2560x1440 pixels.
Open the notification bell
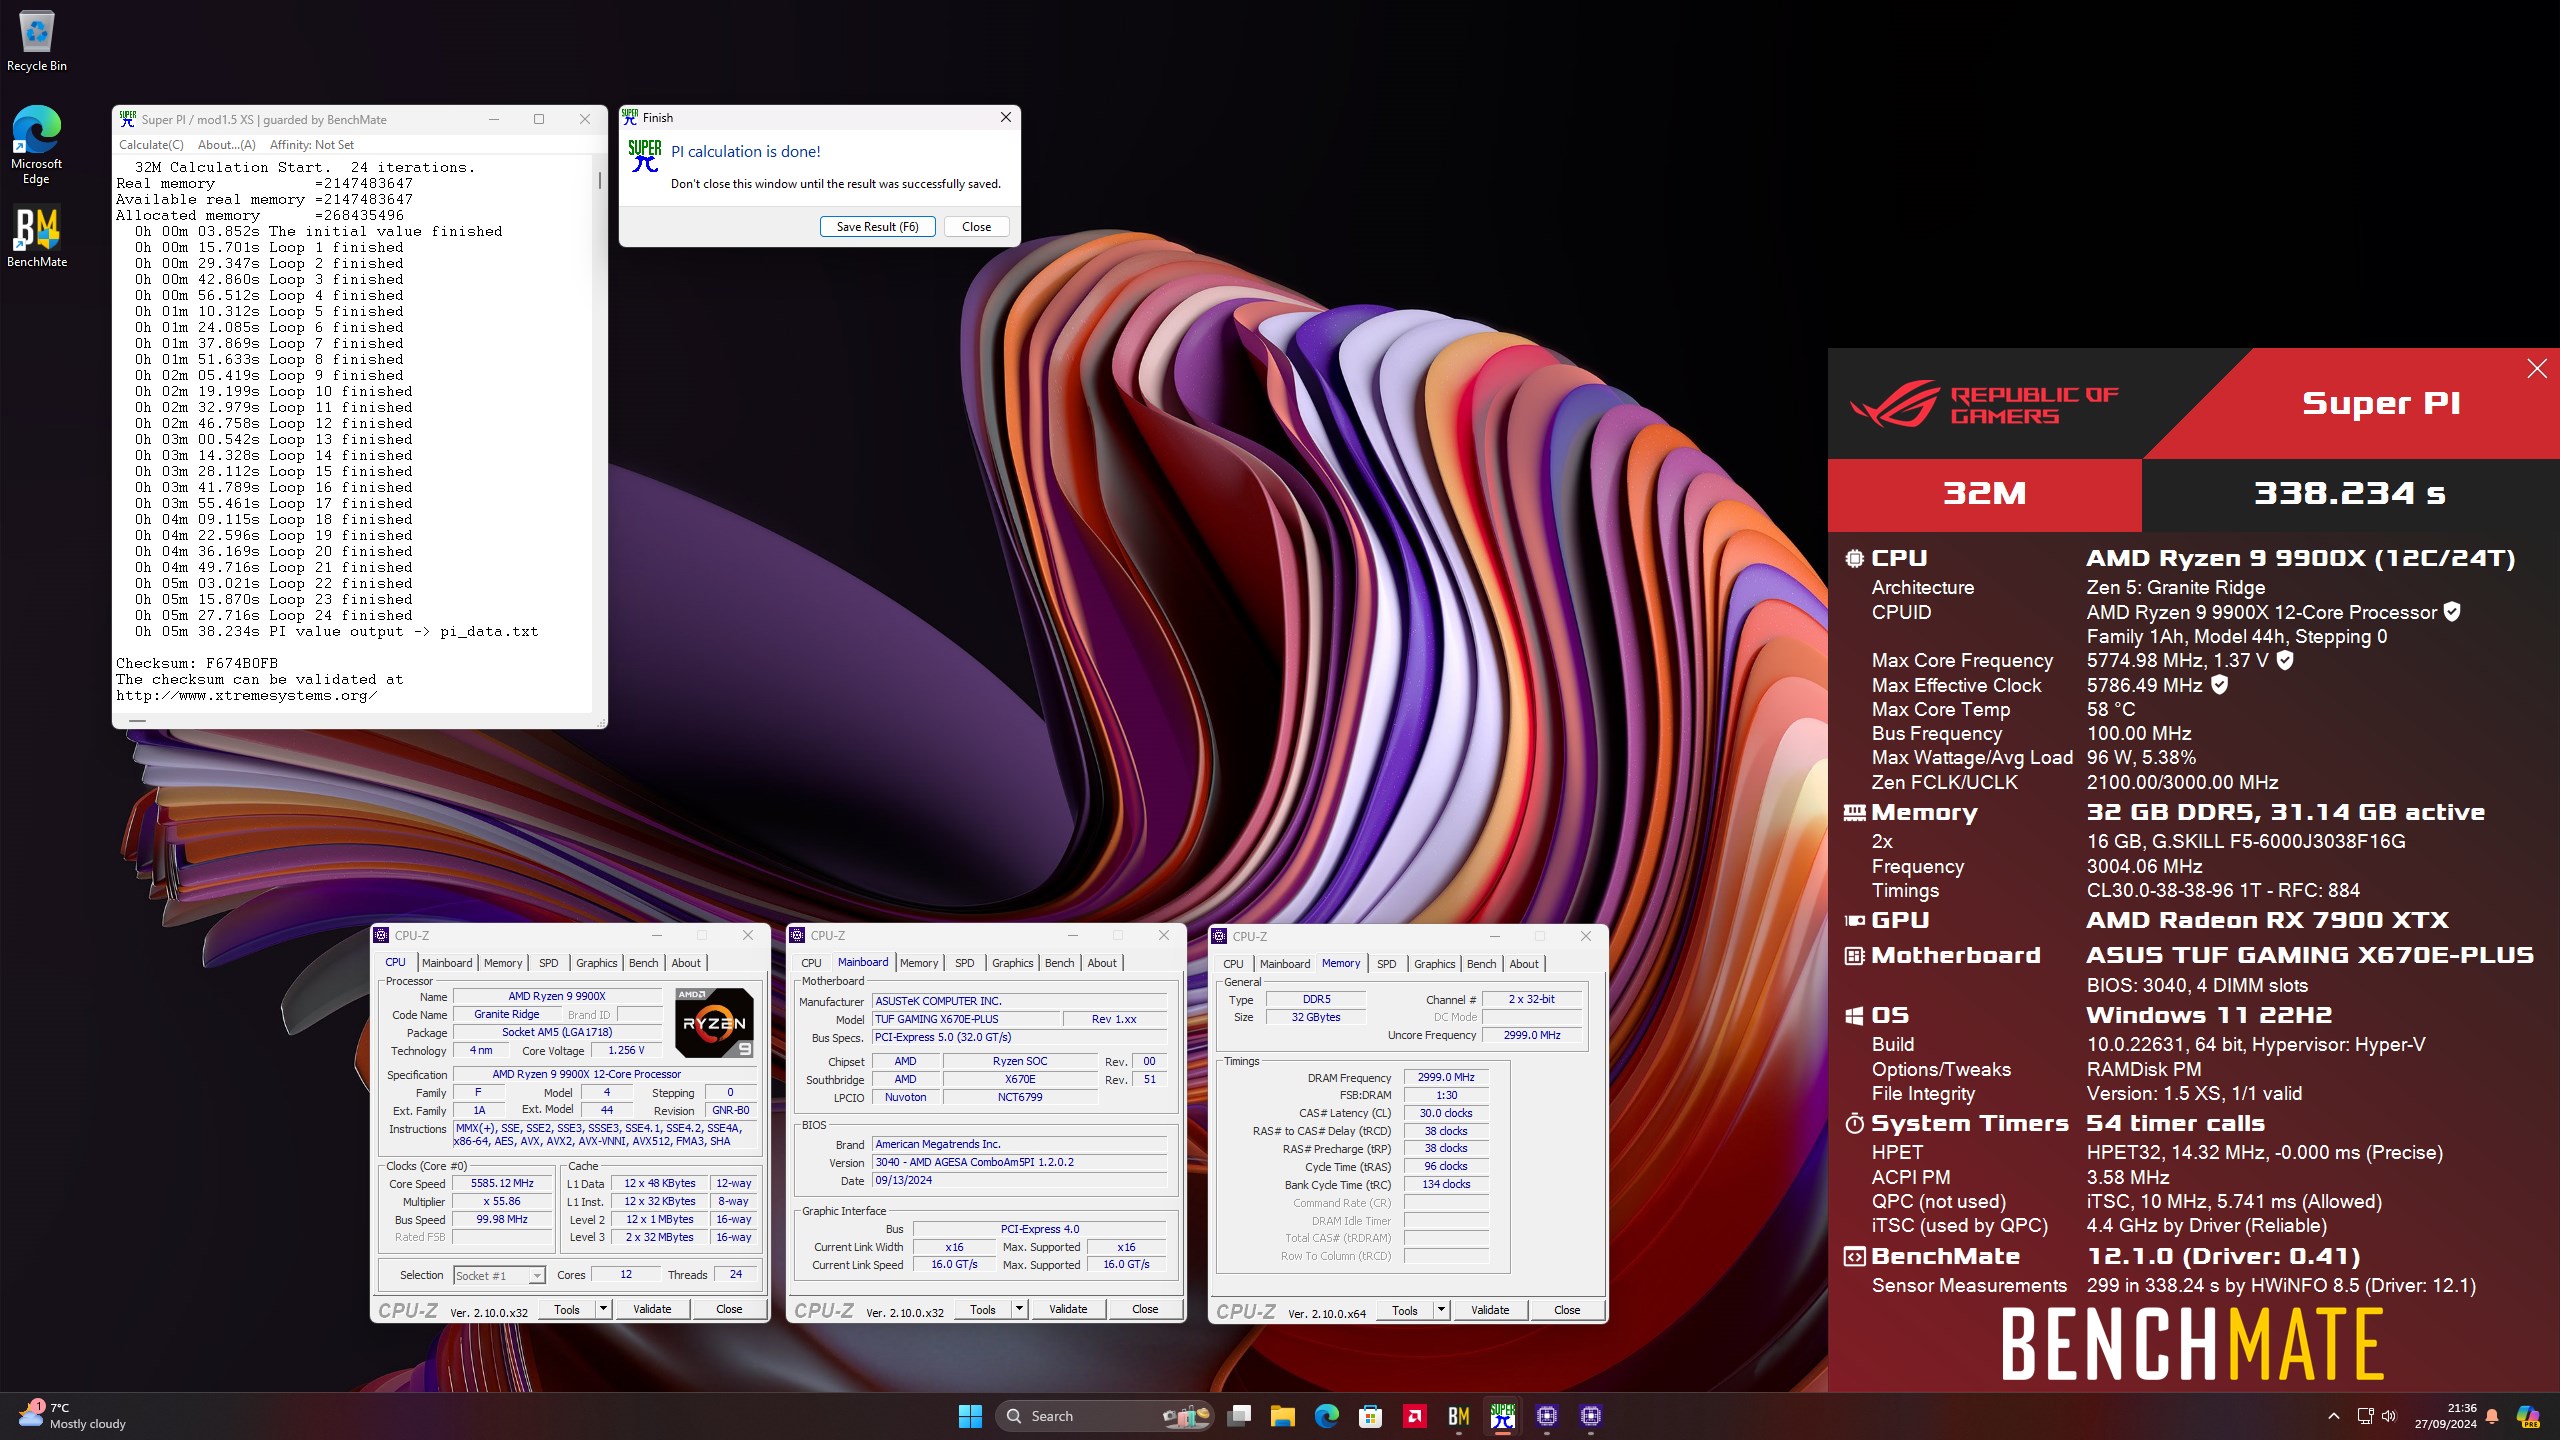coord(2492,1416)
